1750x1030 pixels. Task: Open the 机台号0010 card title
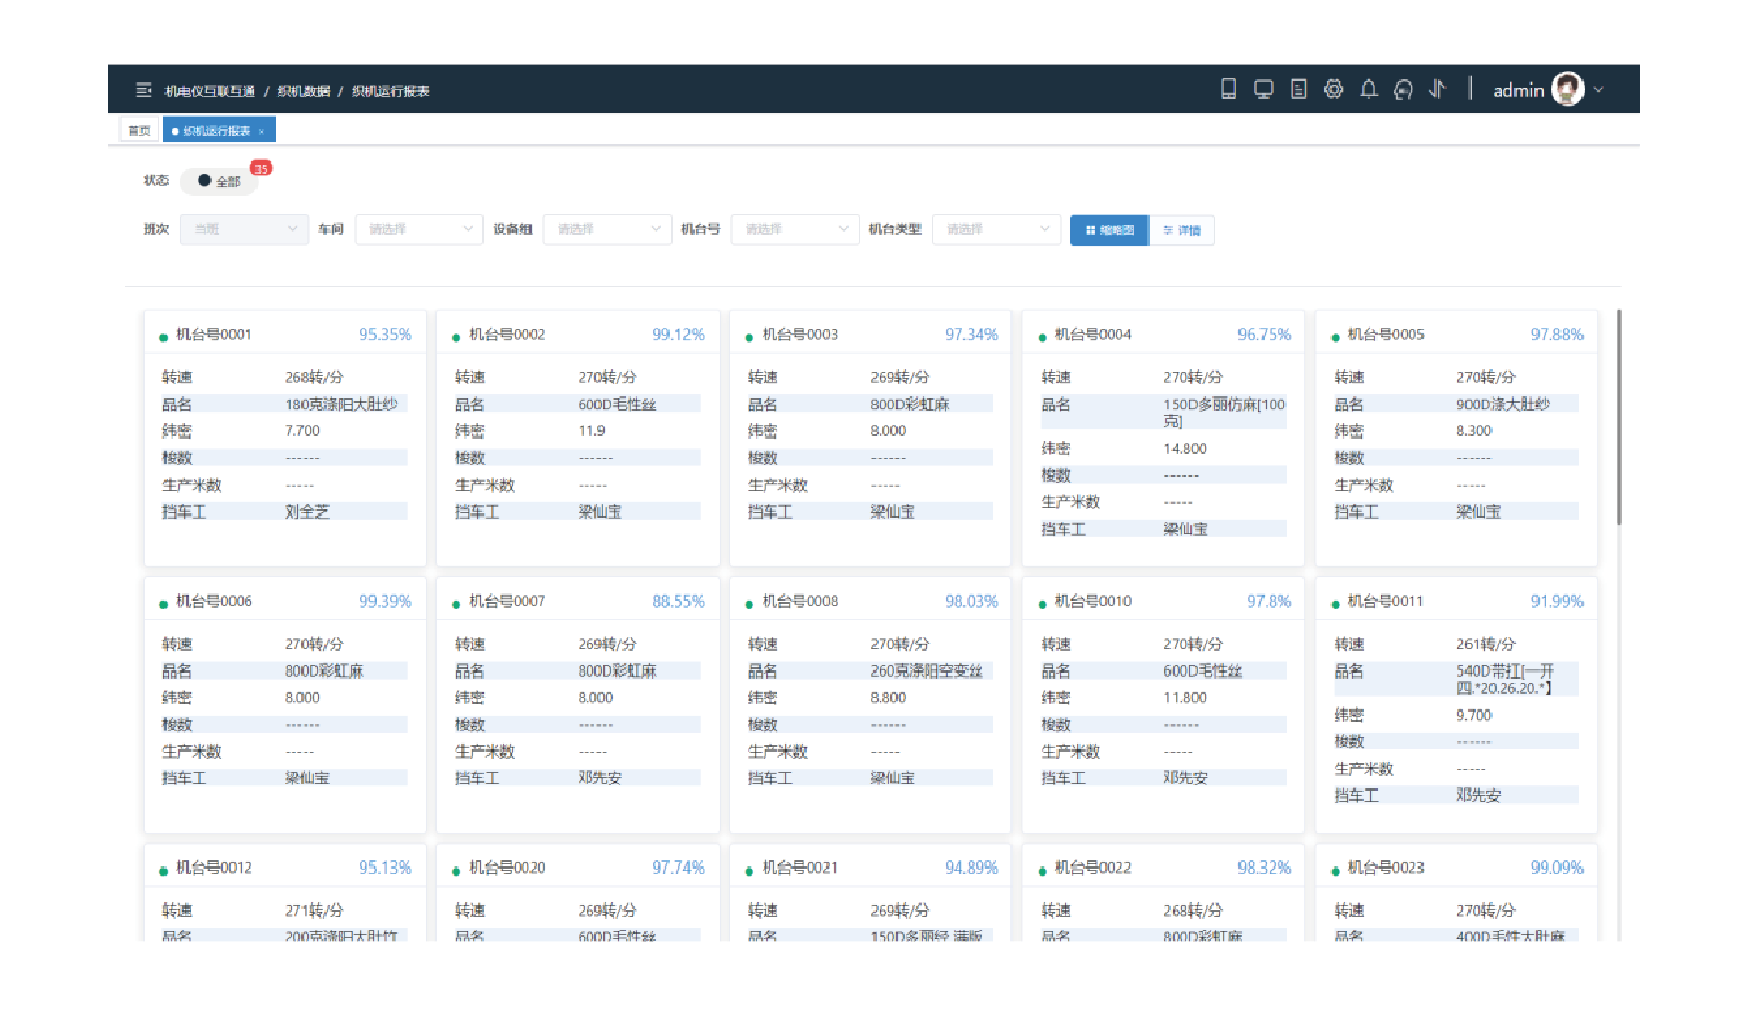[1093, 601]
